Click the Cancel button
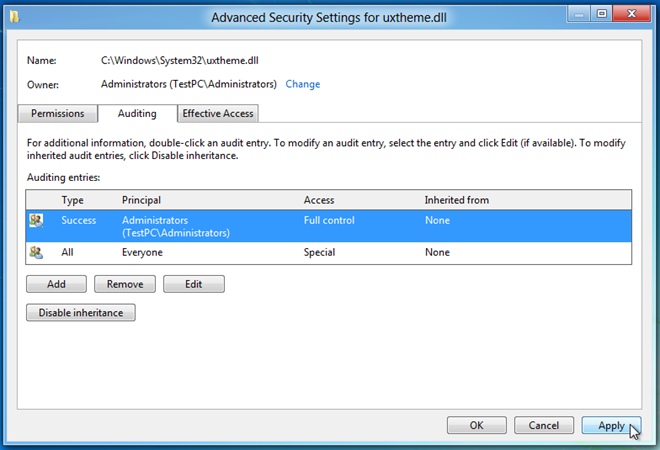Image resolution: width=660 pixels, height=450 pixels. (544, 425)
